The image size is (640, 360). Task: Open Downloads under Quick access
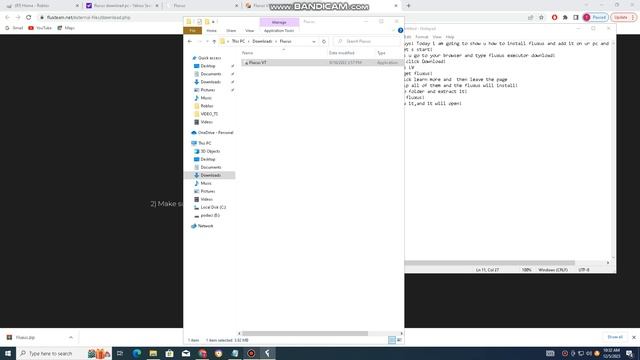click(x=210, y=82)
